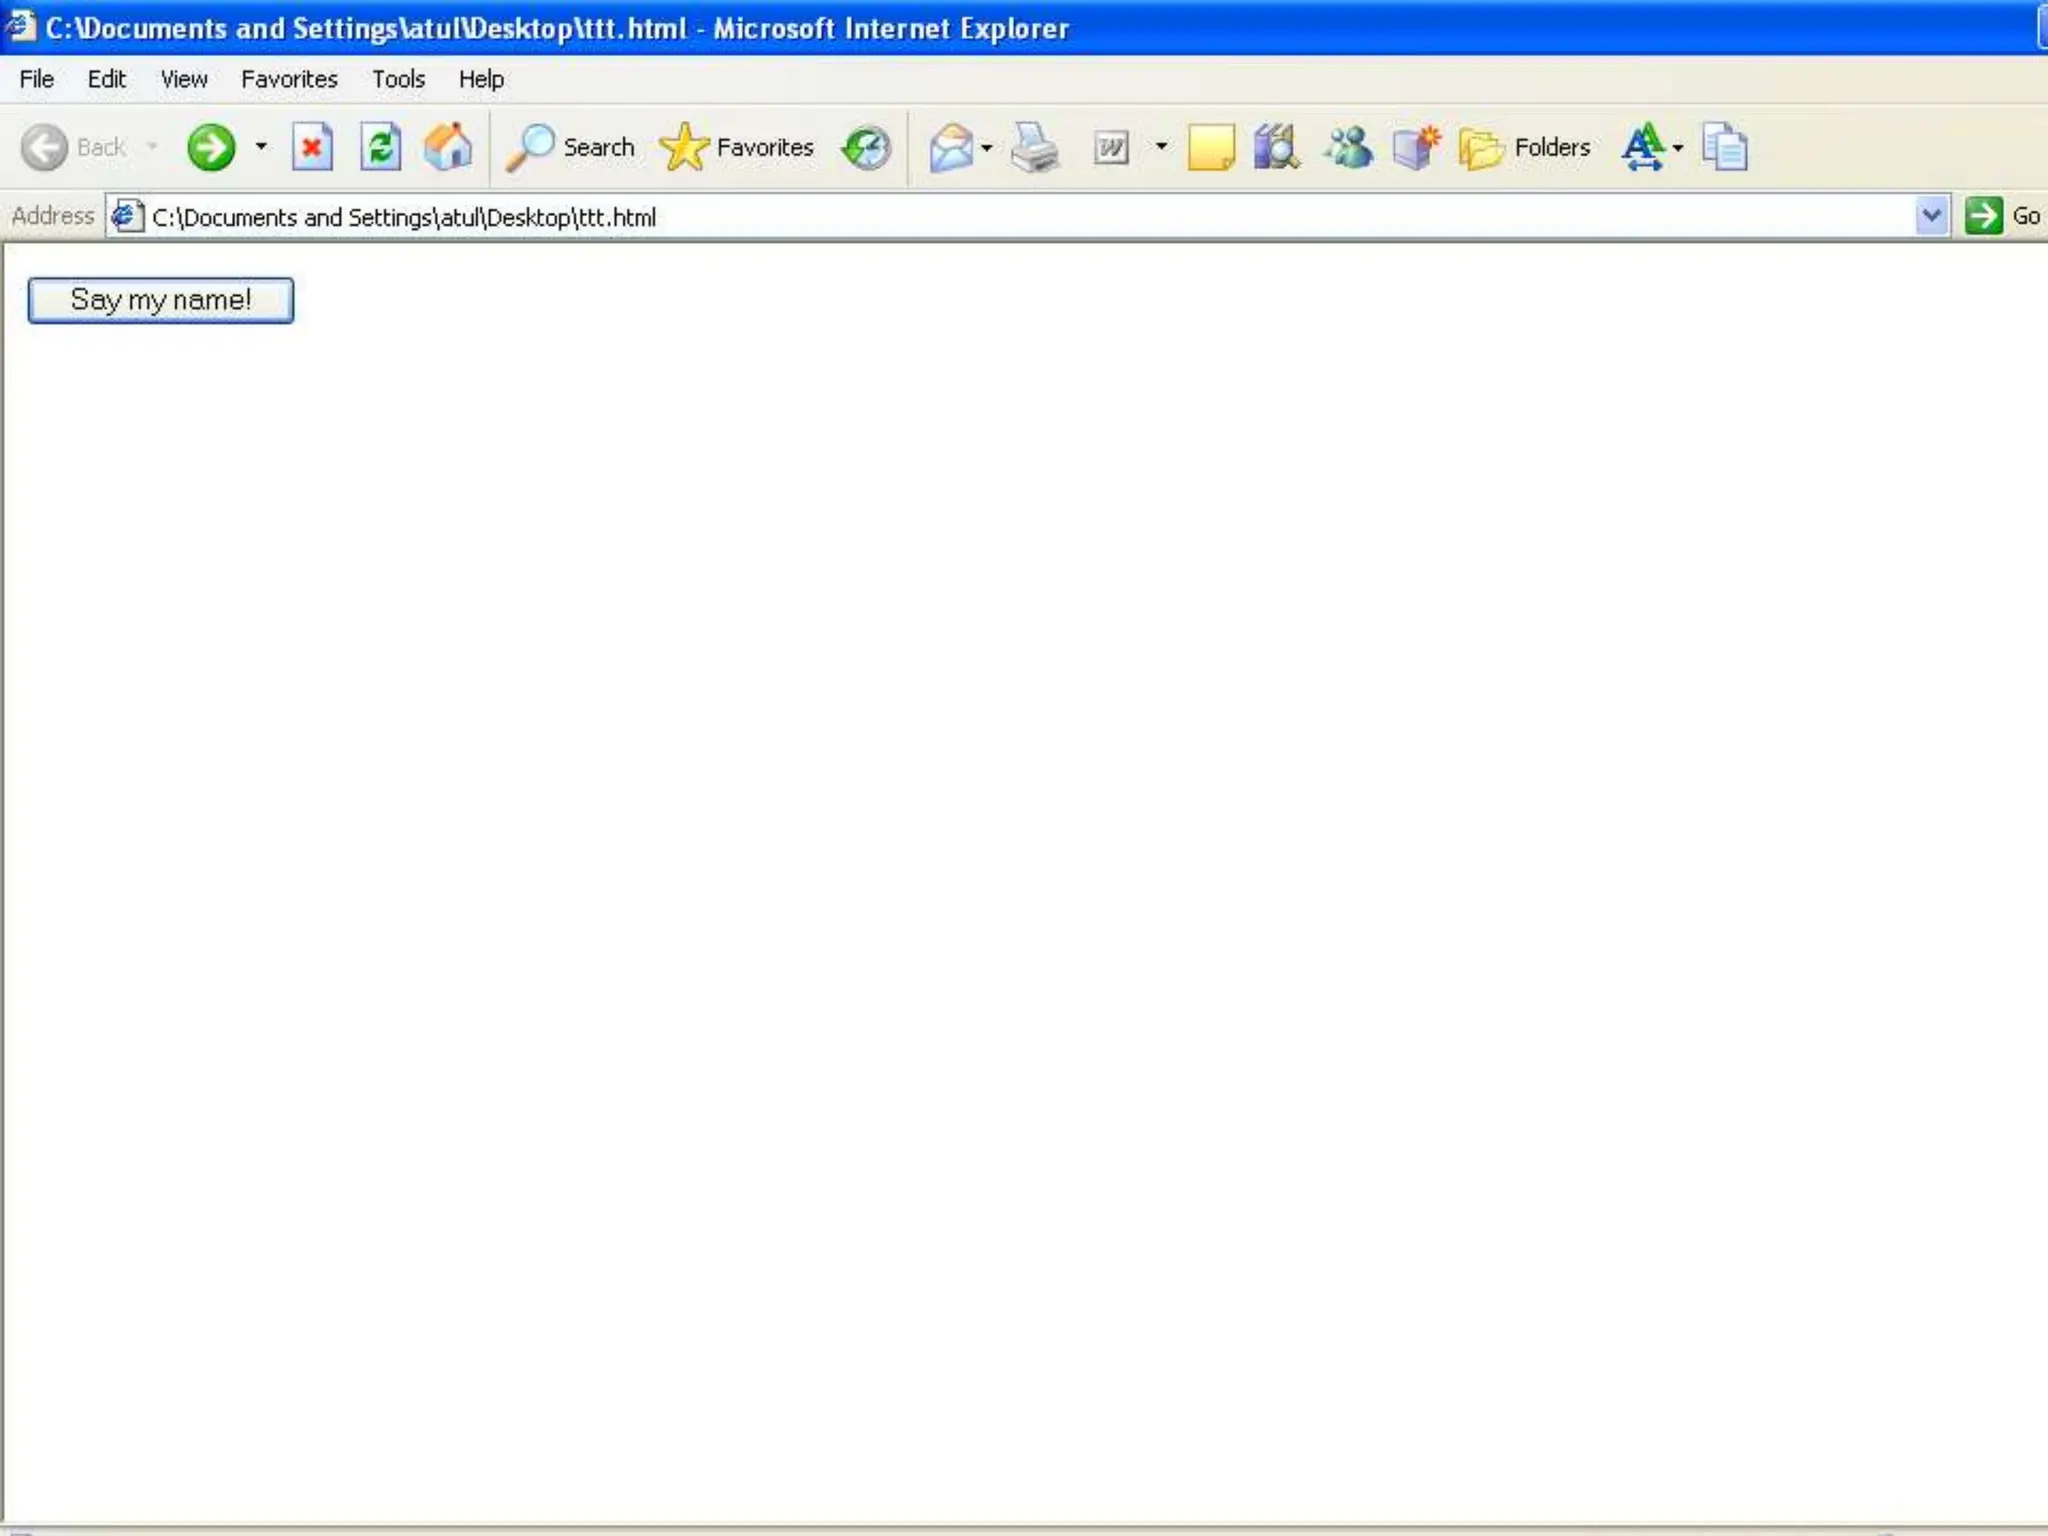Click the Stop toolbar icon
Image resolution: width=2048 pixels, height=1536 pixels.
pyautogui.click(x=312, y=148)
